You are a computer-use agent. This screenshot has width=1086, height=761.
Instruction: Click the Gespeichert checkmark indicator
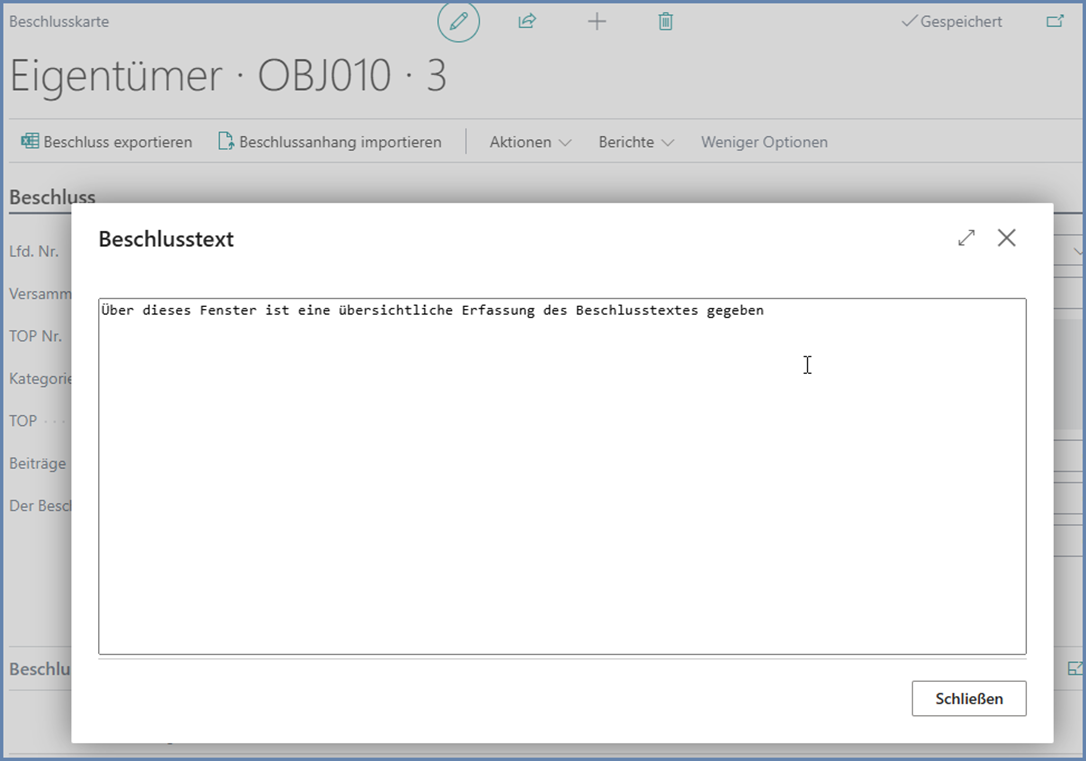(949, 21)
